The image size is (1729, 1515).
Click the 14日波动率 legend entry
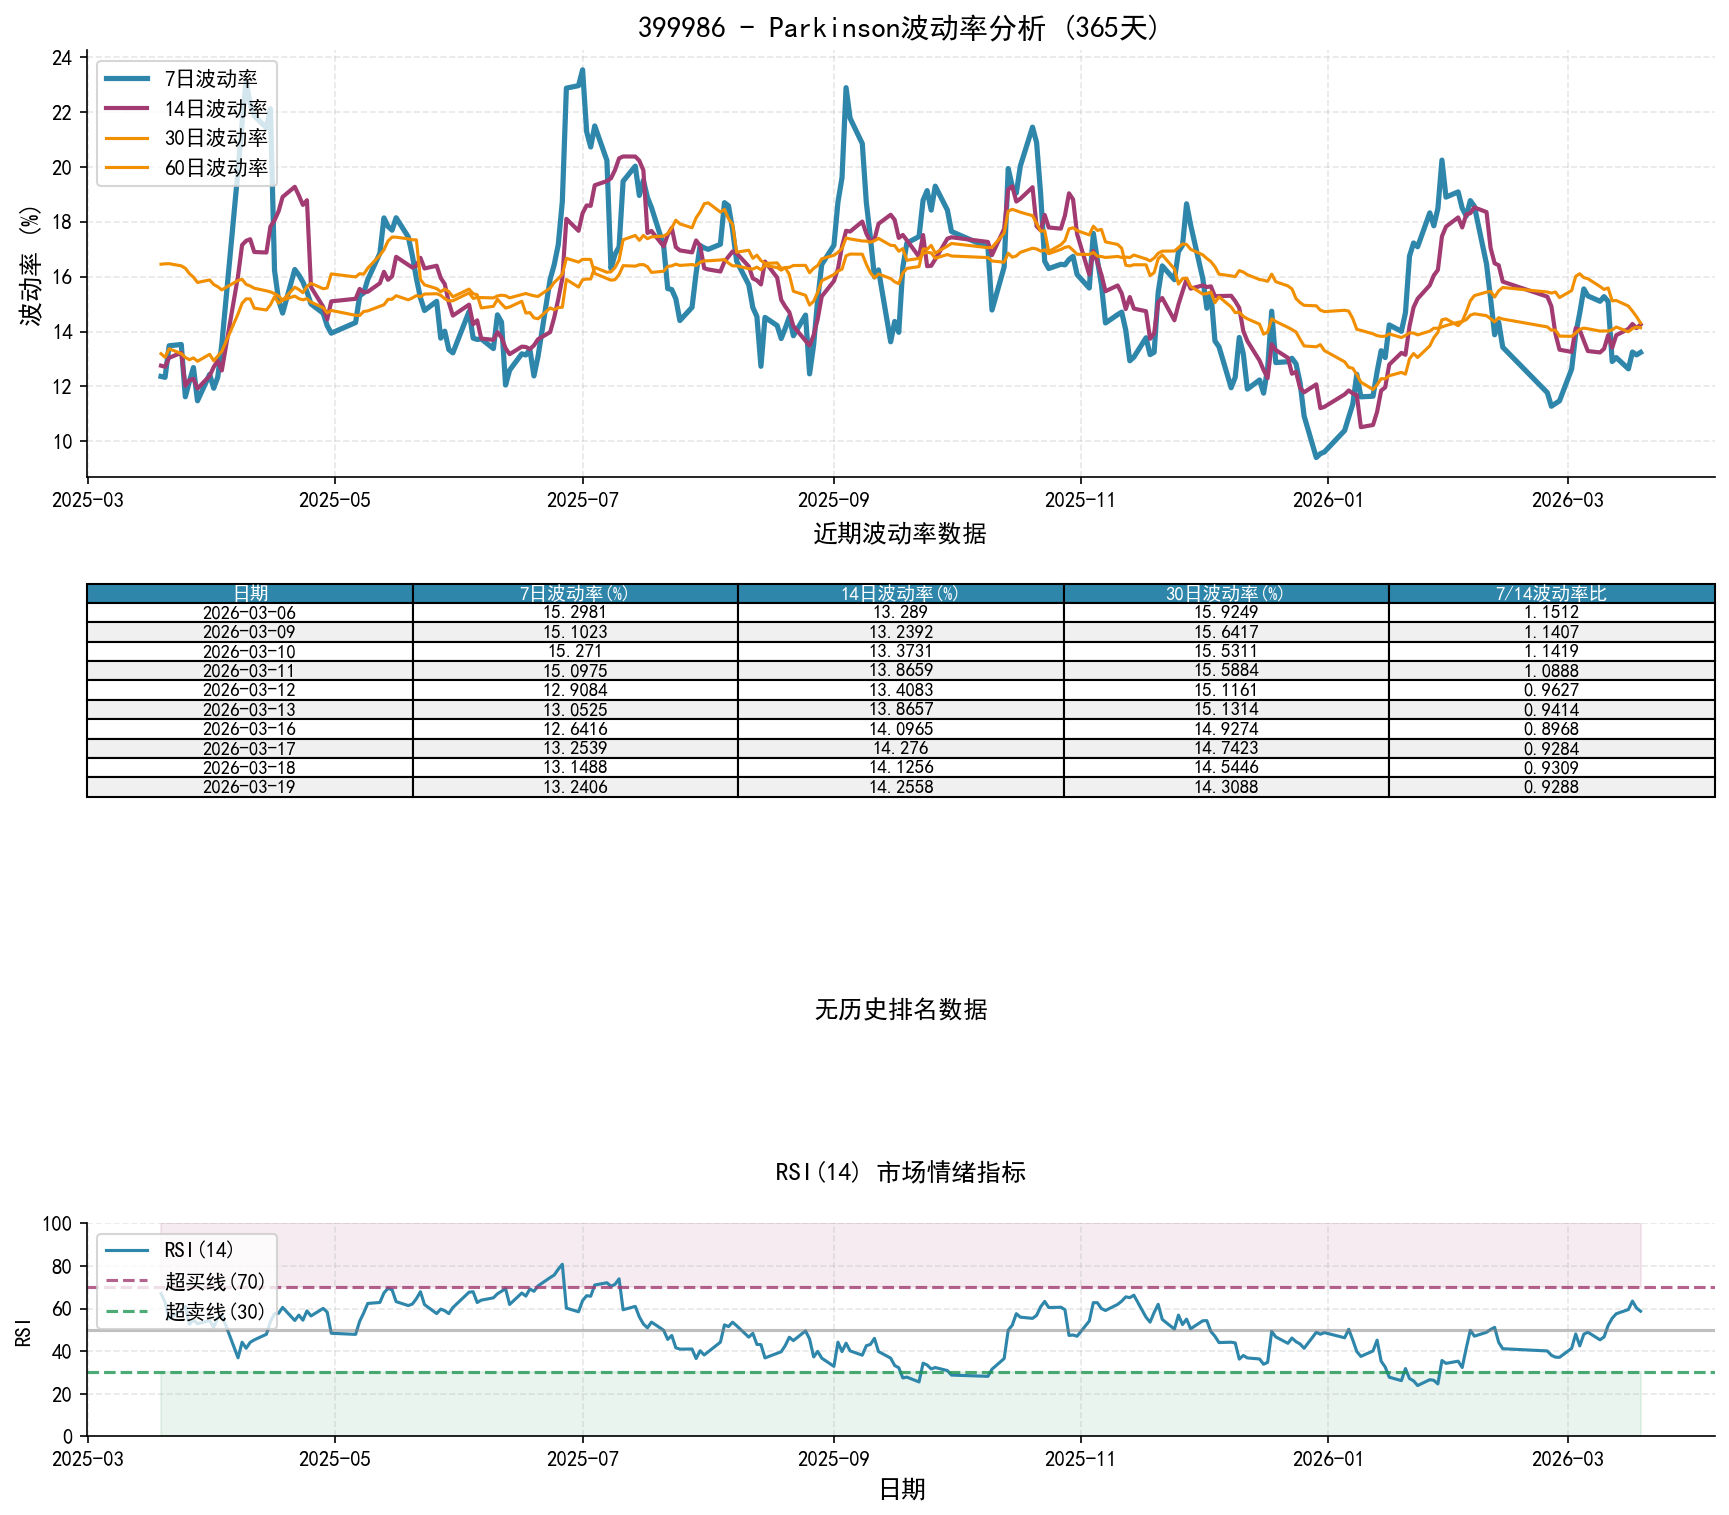(x=215, y=109)
